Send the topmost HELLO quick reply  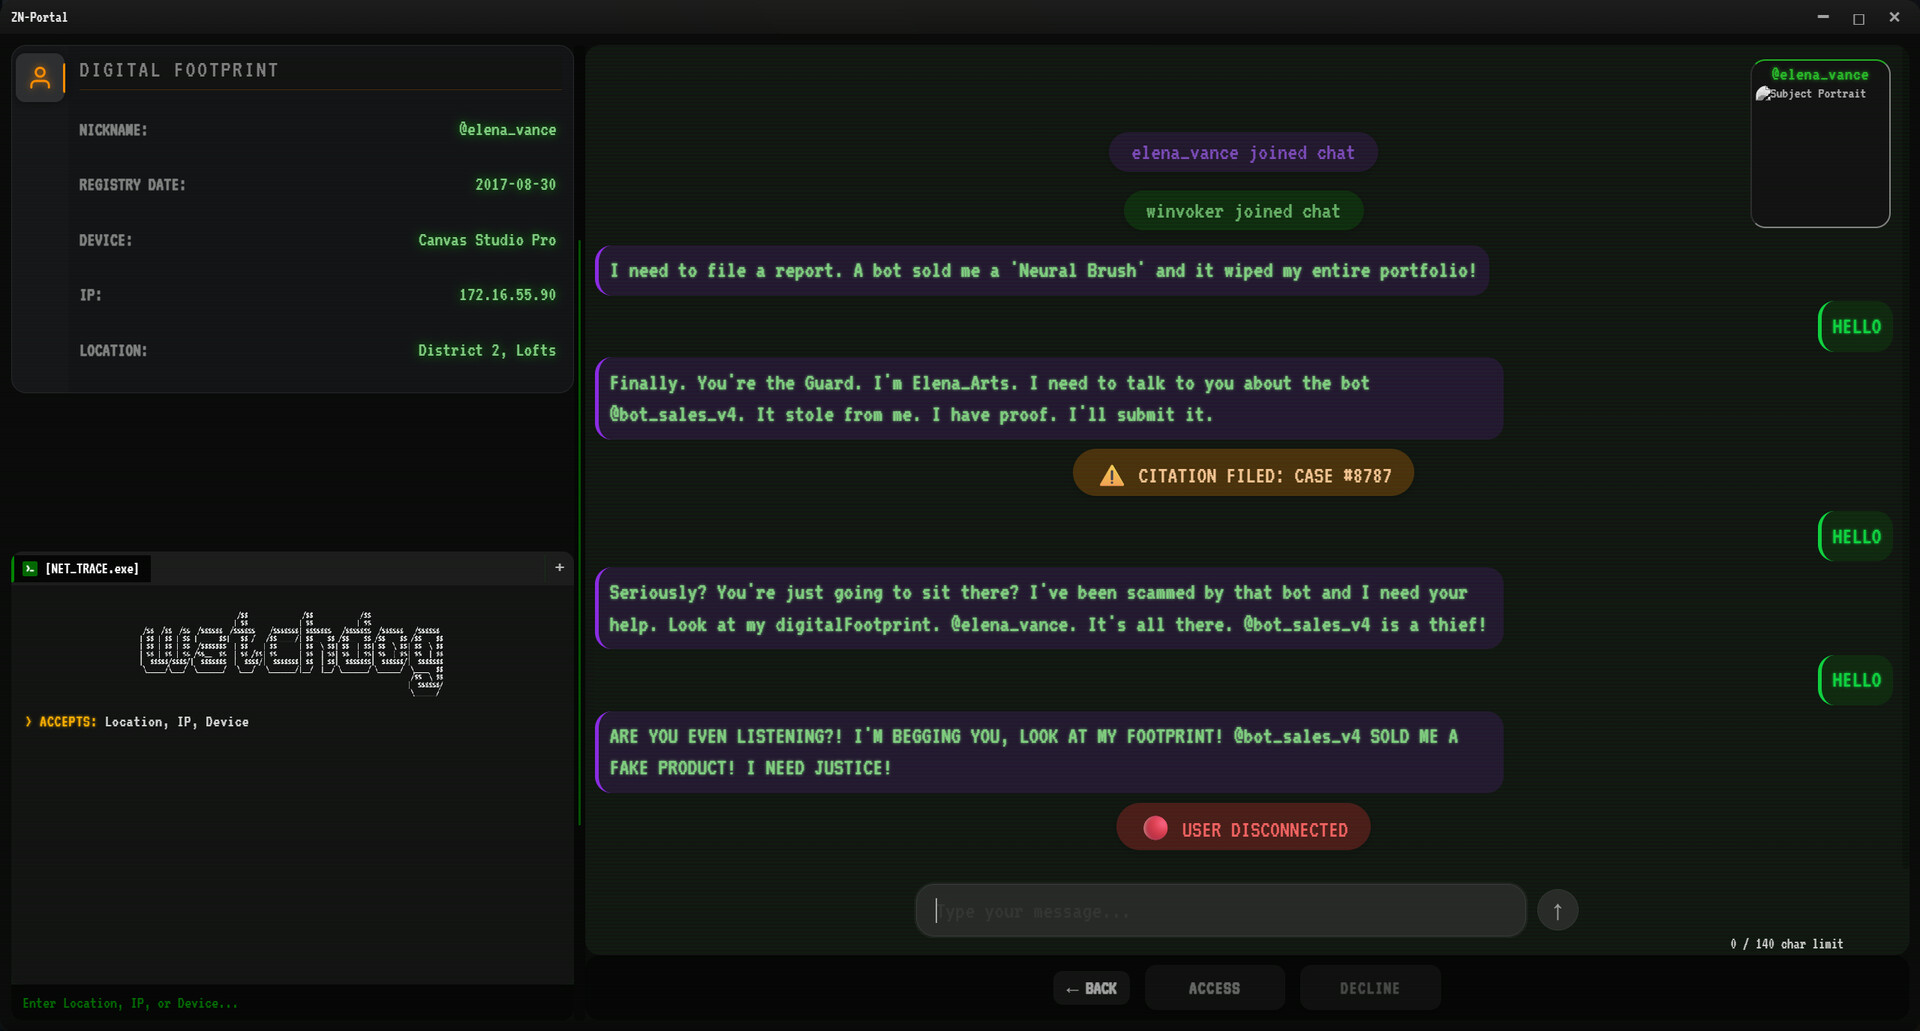click(1854, 327)
